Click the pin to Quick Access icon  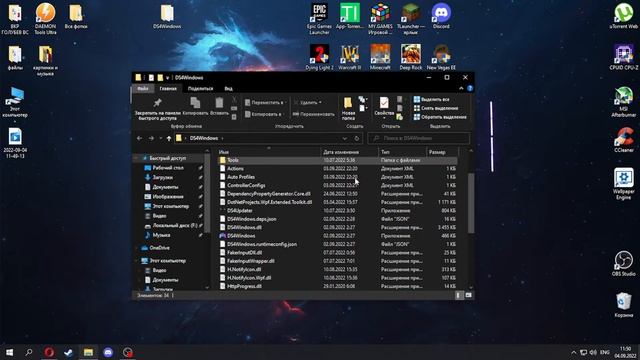coord(157,103)
